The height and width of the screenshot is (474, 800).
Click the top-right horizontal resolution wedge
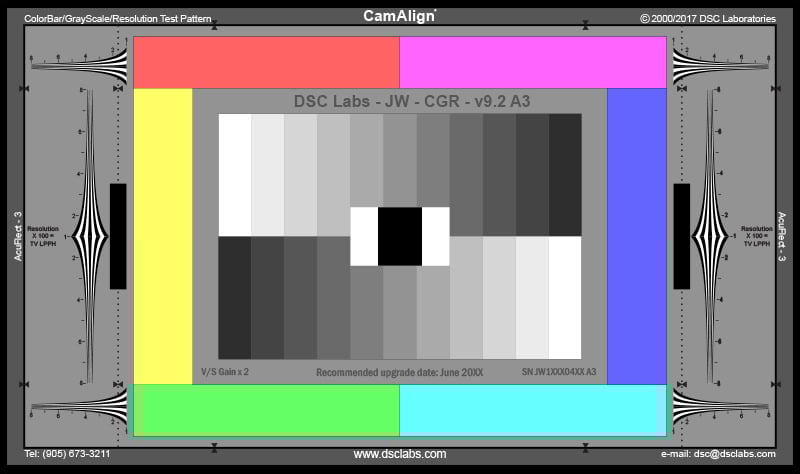720,66
